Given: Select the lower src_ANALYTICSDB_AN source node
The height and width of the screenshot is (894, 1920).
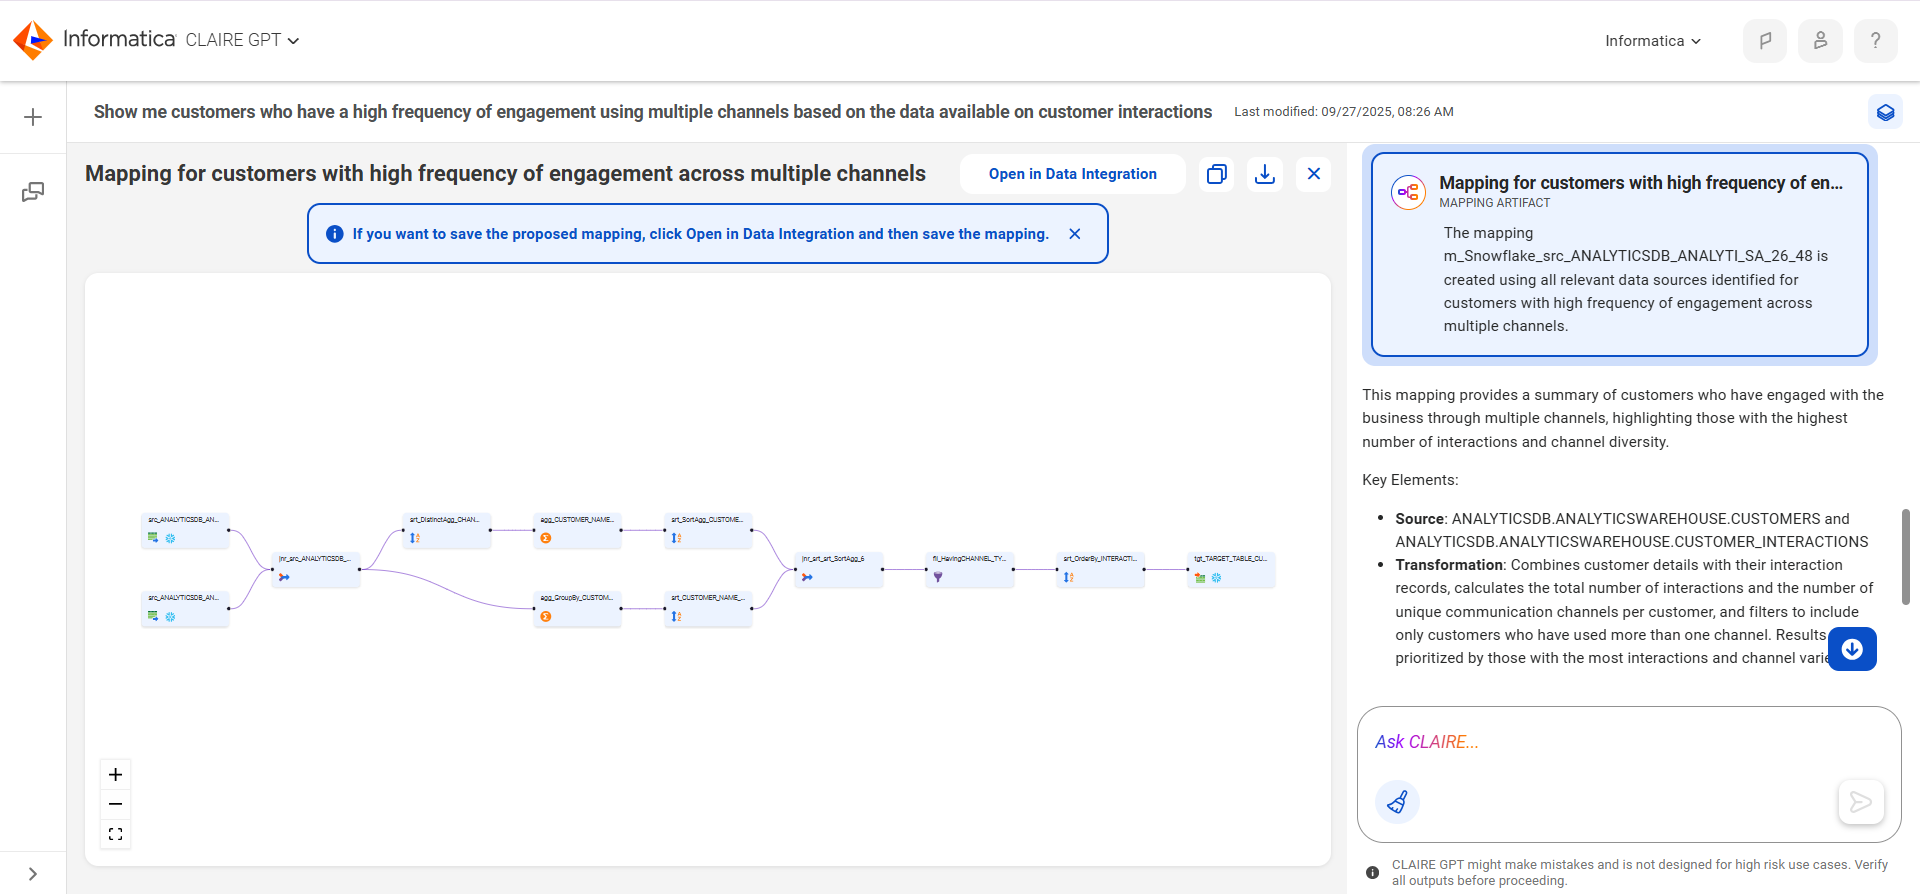Looking at the screenshot, I should coord(185,608).
